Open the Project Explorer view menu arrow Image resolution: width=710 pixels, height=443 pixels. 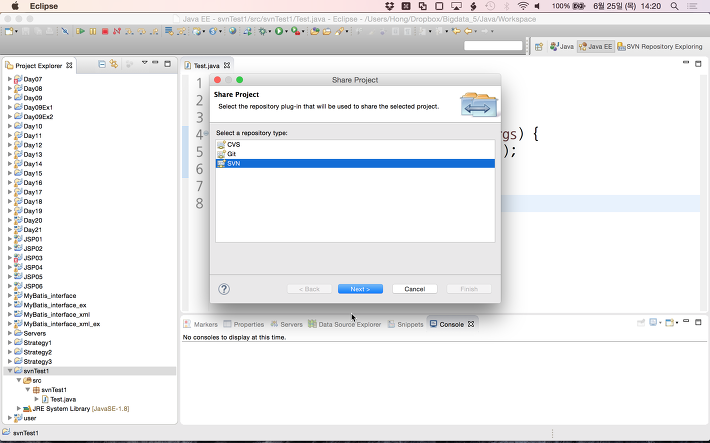144,63
